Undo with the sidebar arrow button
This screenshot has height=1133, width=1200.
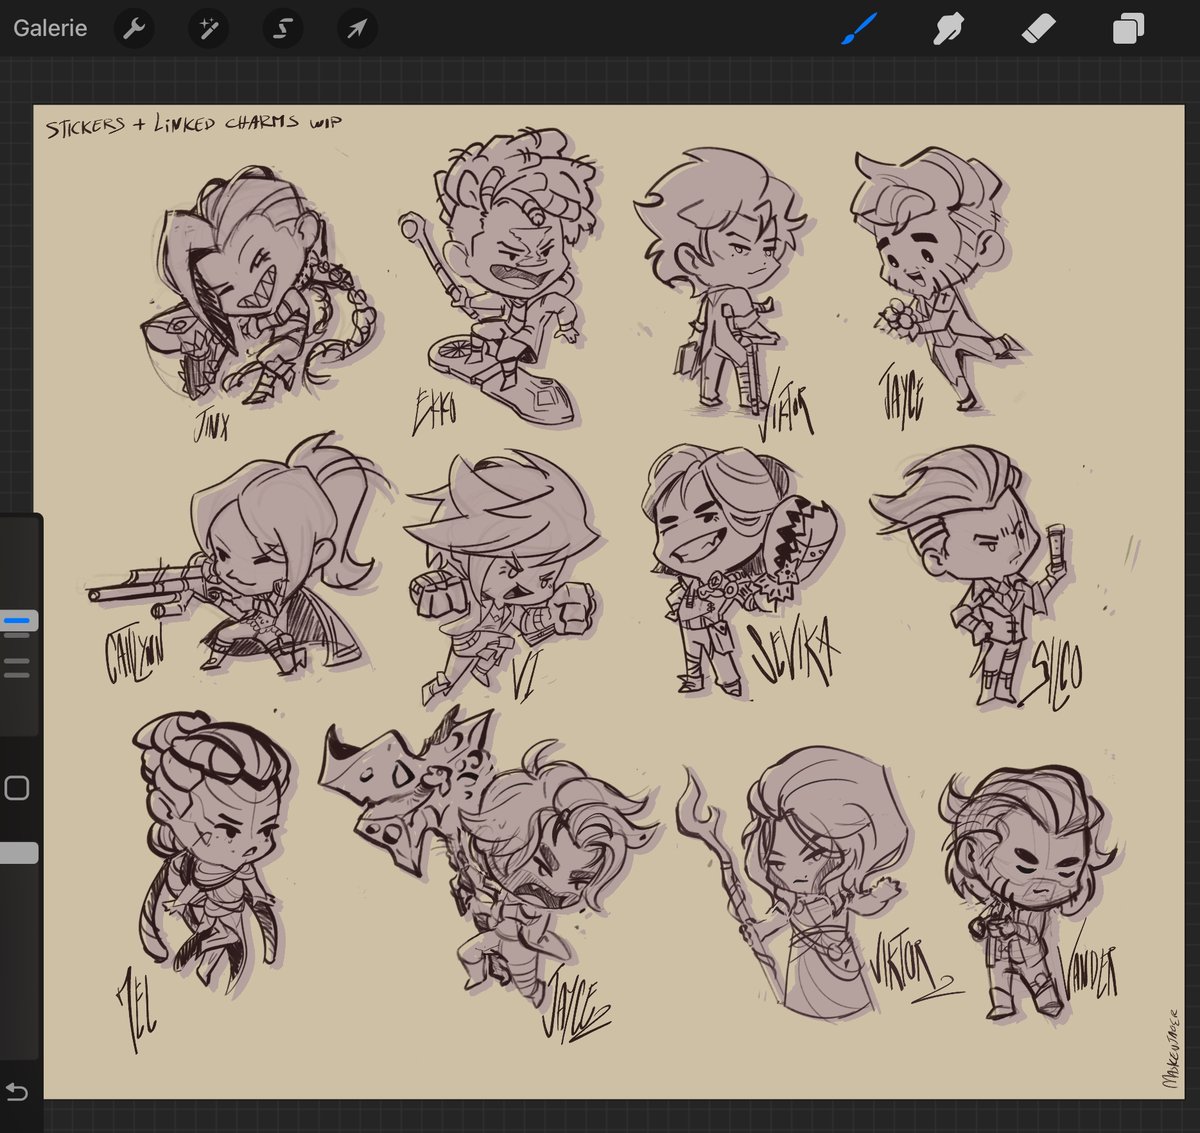tap(16, 1090)
